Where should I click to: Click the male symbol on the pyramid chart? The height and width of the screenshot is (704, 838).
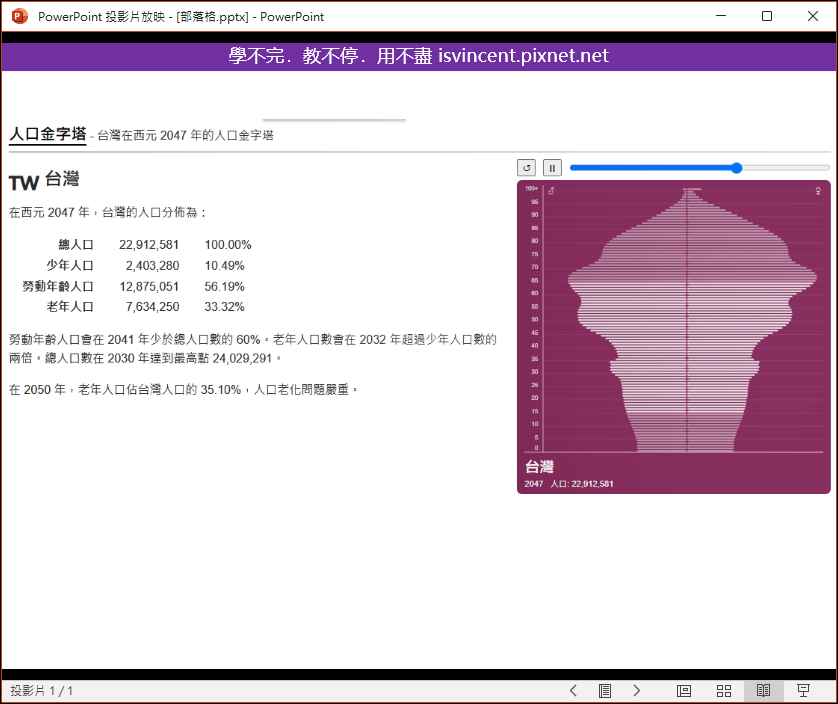(x=551, y=190)
